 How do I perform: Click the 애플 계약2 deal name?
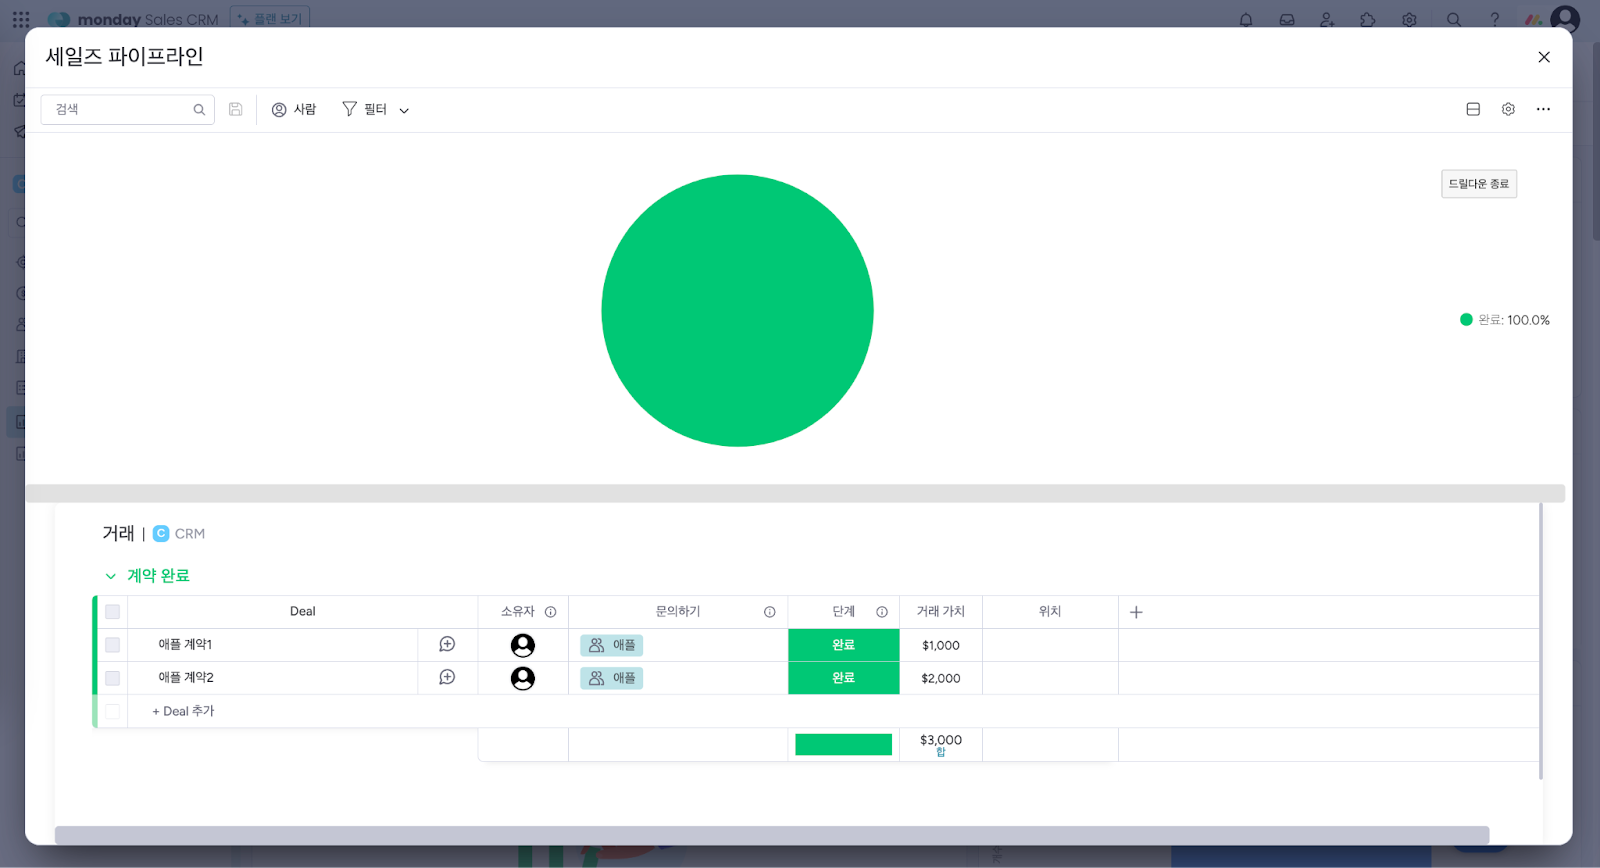point(186,678)
